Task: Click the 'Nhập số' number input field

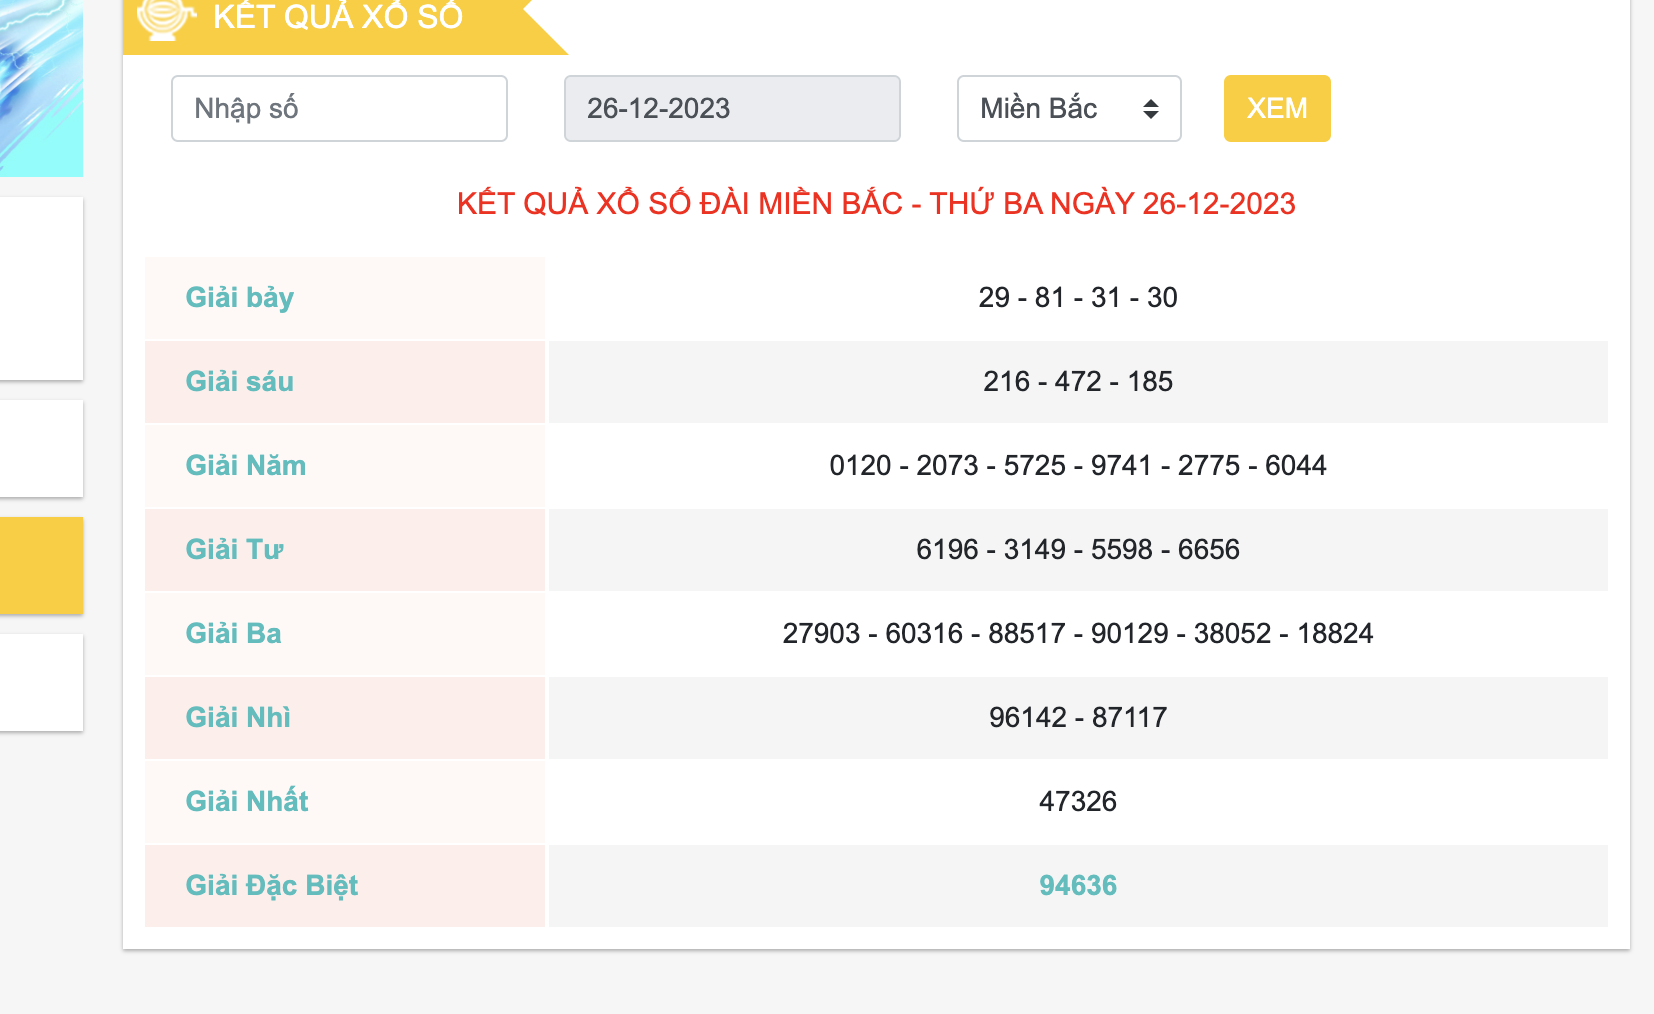Action: point(339,108)
